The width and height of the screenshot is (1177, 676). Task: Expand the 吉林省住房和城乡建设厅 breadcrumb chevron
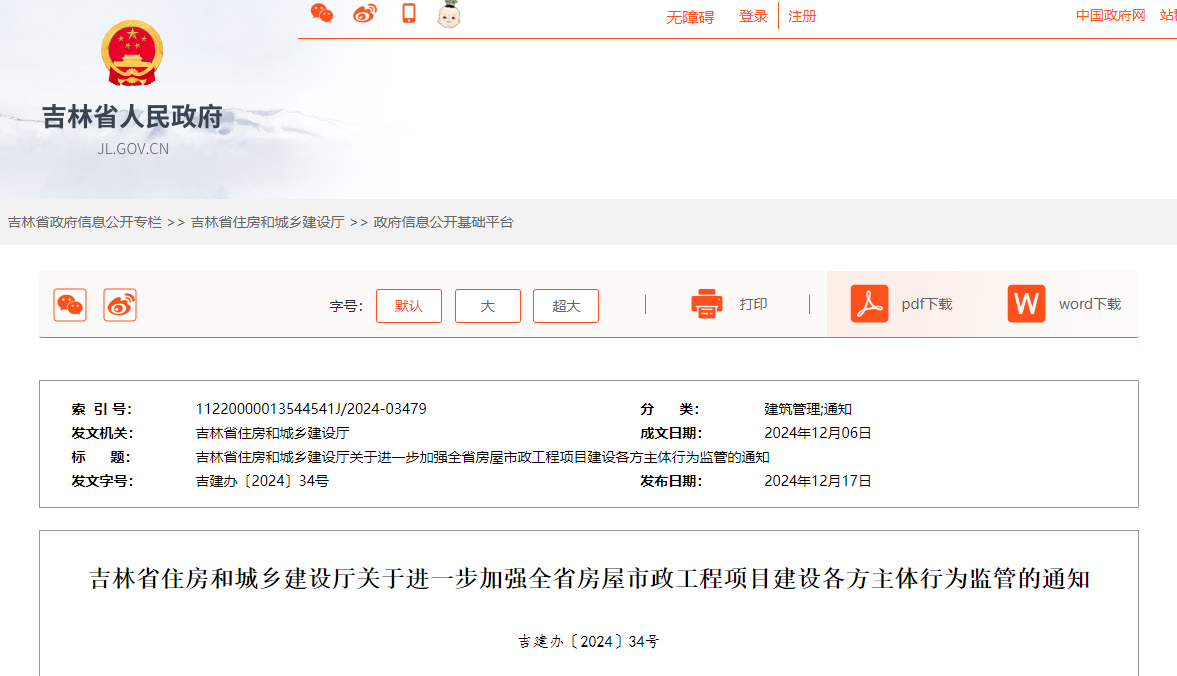tap(360, 222)
